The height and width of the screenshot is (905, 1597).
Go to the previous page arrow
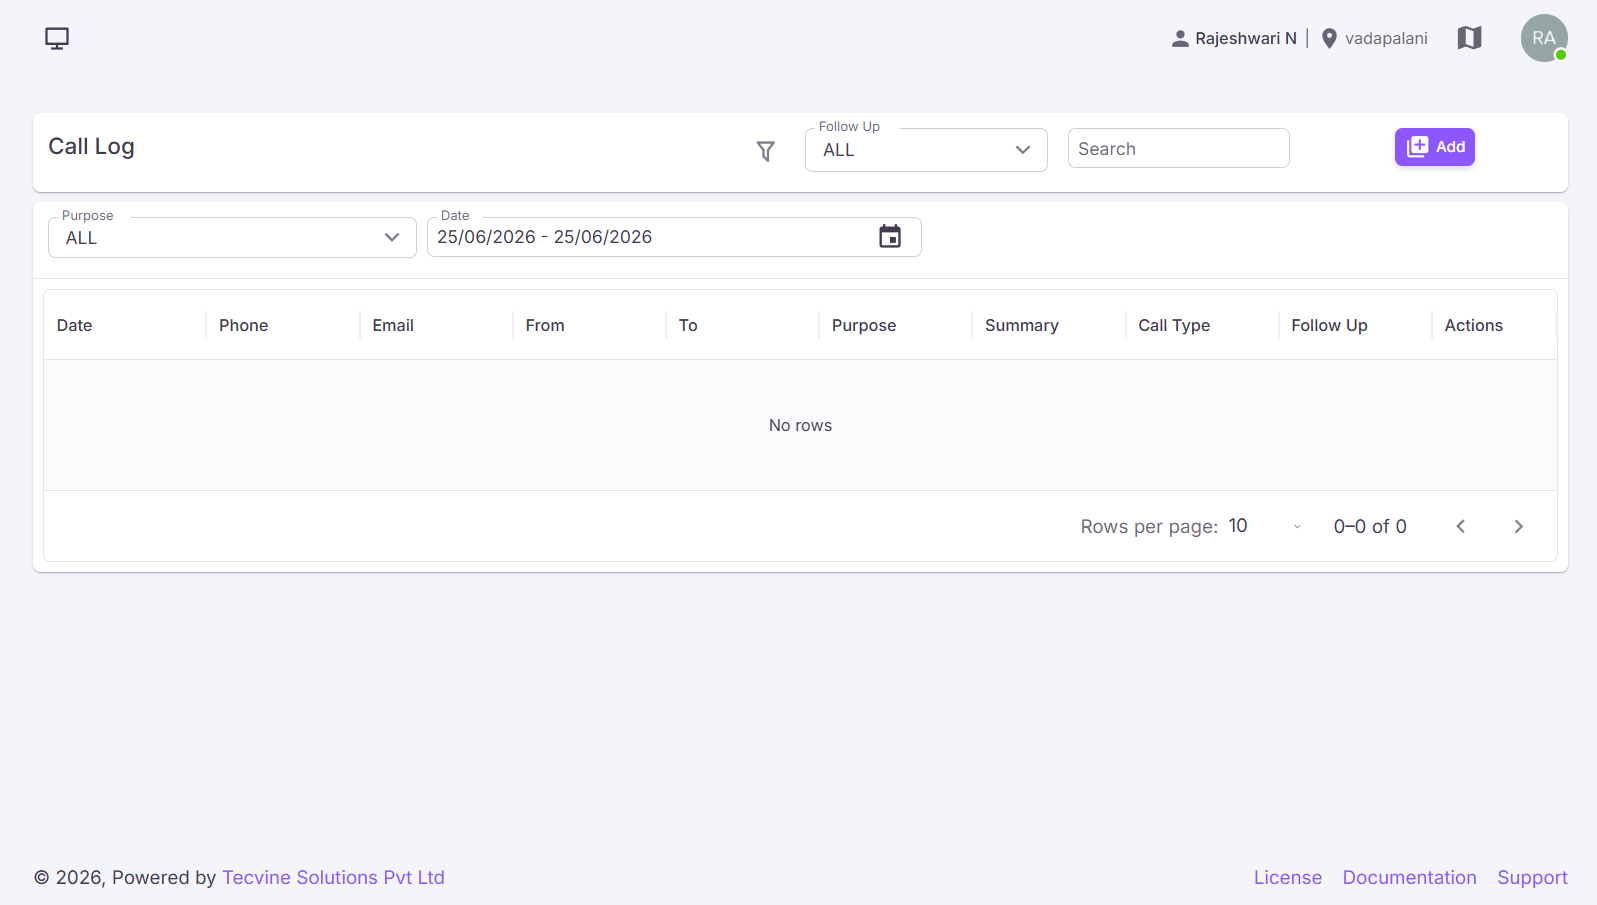click(x=1460, y=526)
